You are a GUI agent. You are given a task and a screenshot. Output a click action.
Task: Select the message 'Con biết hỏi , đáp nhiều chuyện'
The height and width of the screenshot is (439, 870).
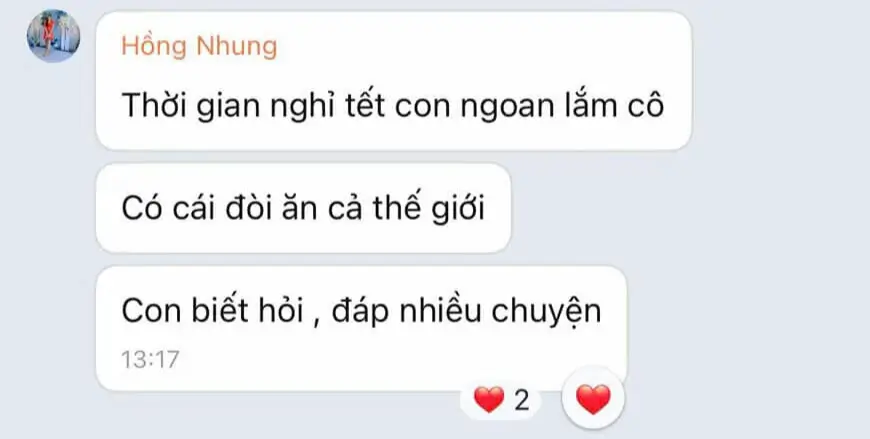point(361,329)
